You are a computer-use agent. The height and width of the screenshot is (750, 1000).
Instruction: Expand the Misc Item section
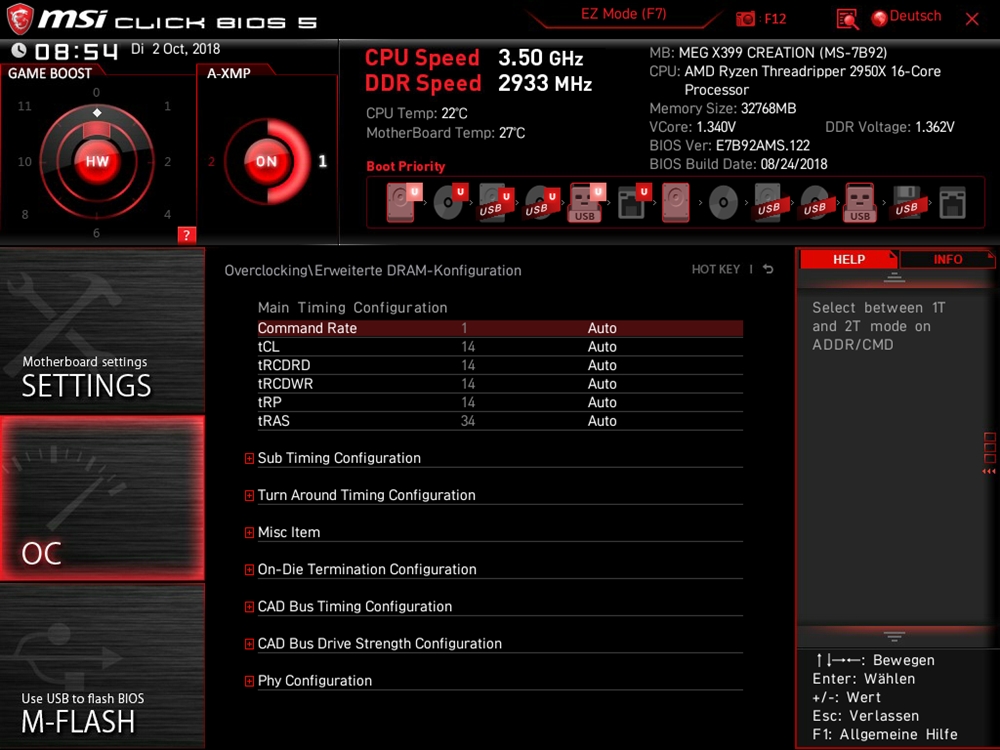[x=249, y=533]
